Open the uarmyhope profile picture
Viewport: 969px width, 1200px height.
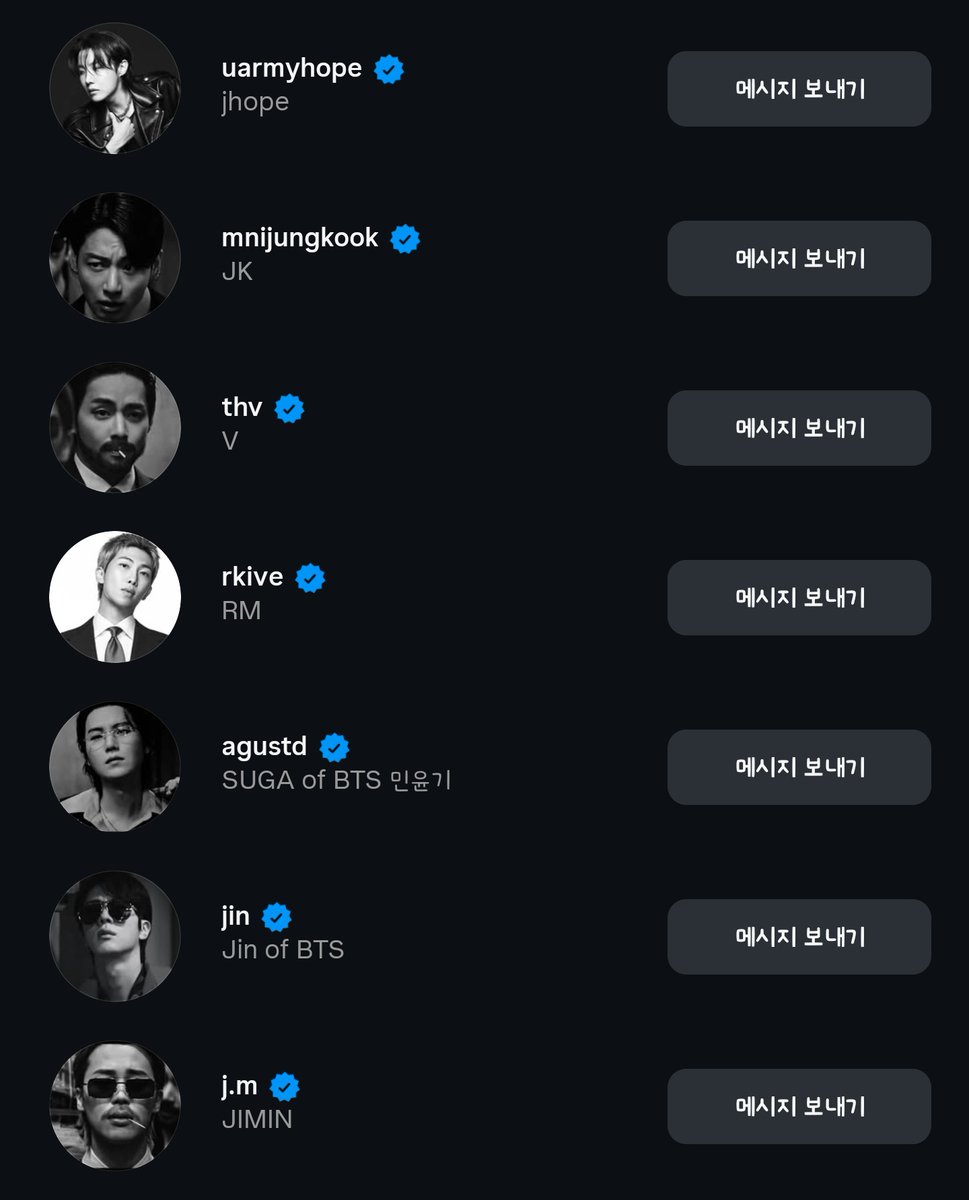coord(115,89)
